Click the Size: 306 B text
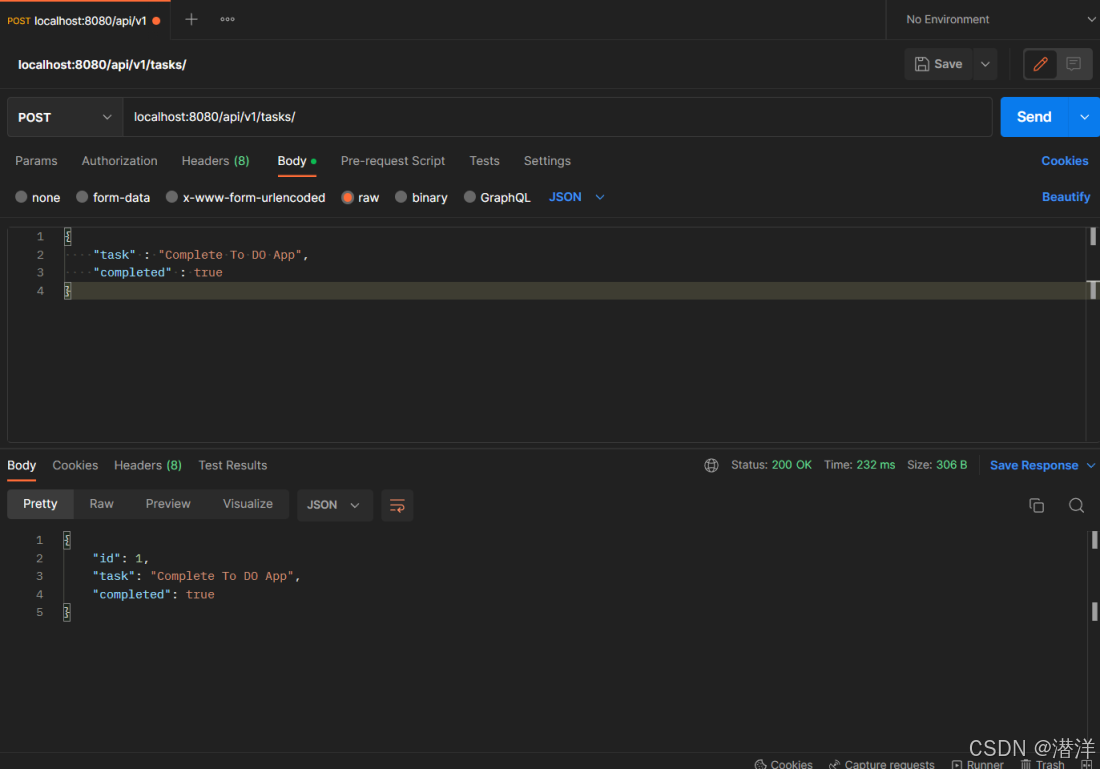The image size is (1100, 769). click(937, 464)
